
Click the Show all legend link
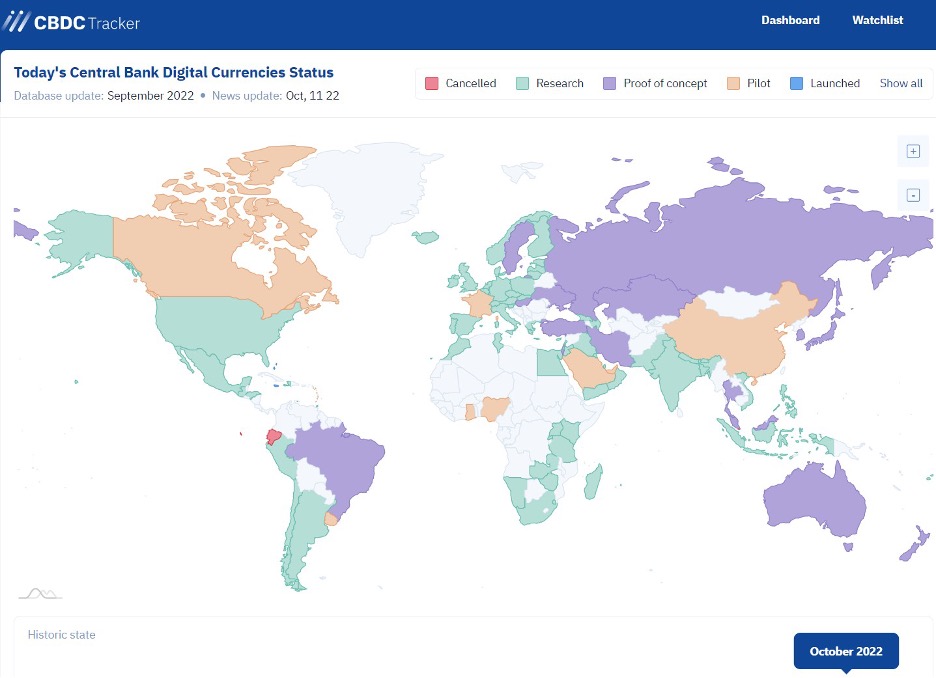(901, 83)
